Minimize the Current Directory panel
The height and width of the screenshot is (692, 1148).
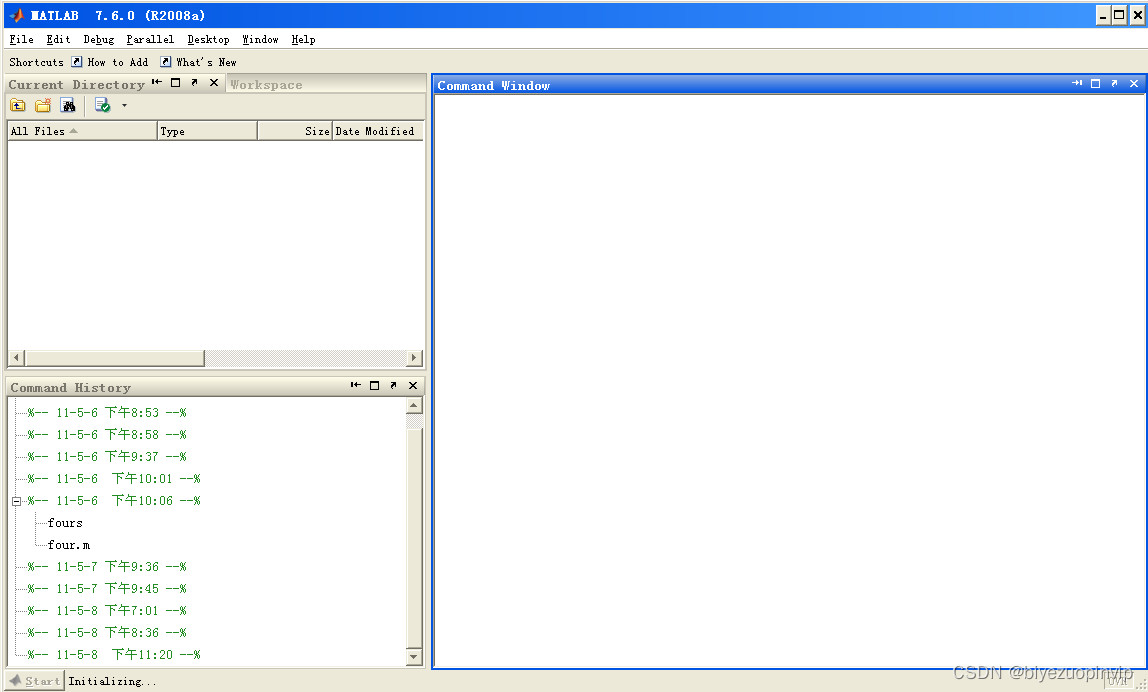(x=157, y=82)
